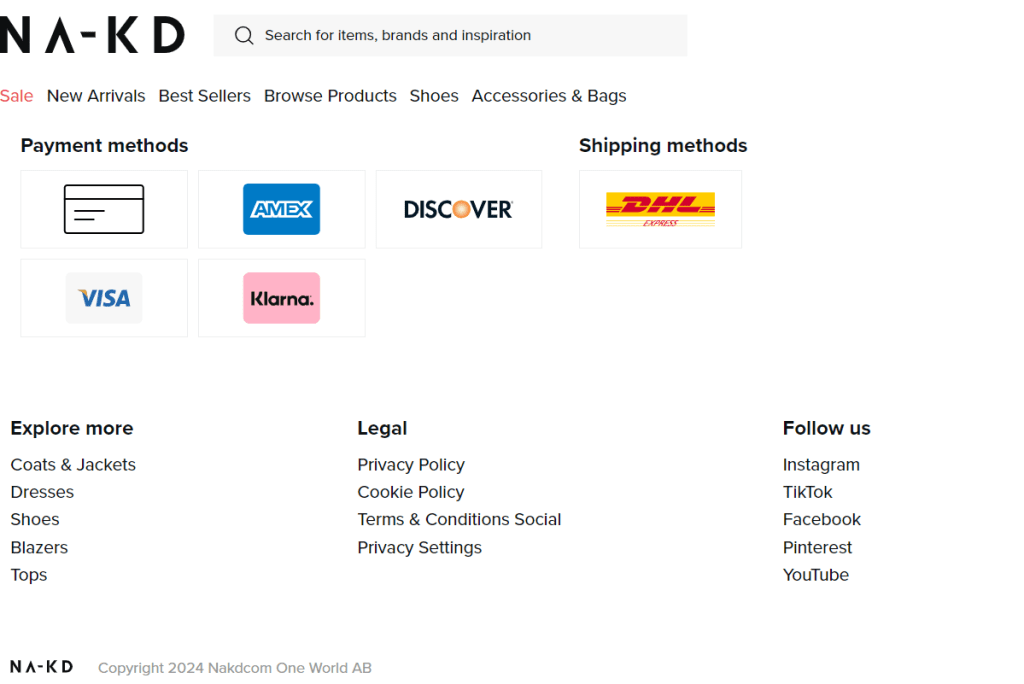Open the Sale menu item

pyautogui.click(x=17, y=96)
